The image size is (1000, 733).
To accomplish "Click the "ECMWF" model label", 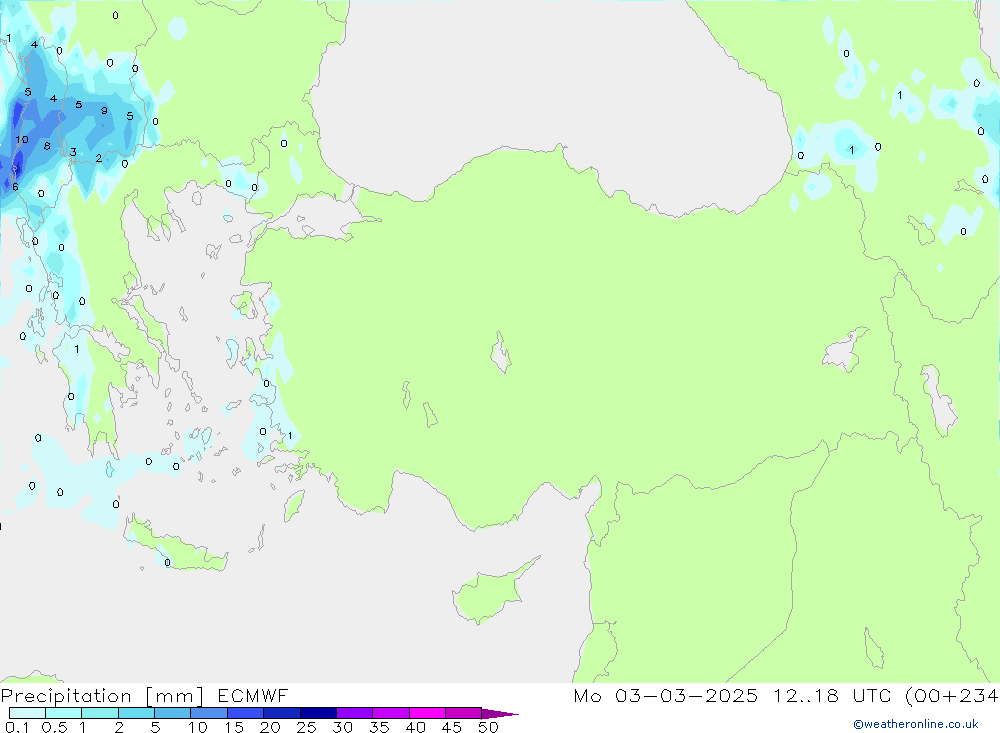I will pyautogui.click(x=253, y=695).
